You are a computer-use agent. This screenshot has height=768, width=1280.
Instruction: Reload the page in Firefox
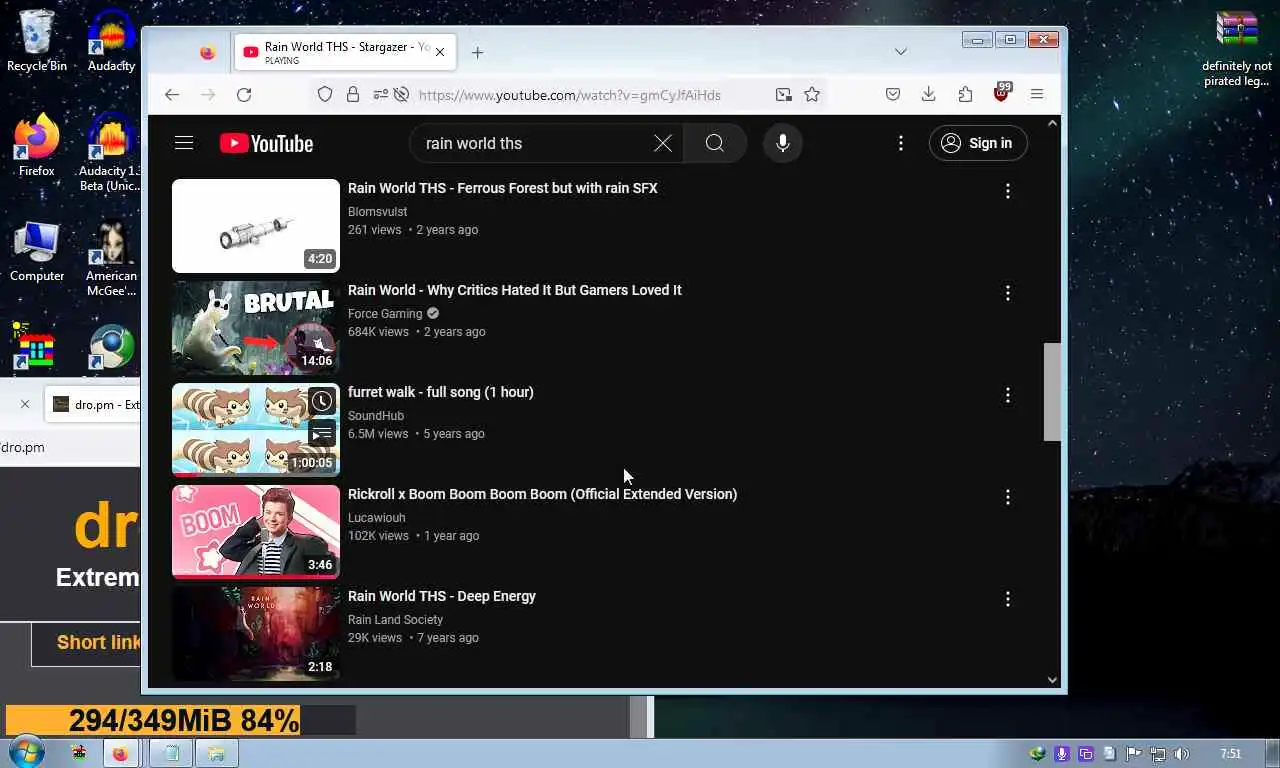(x=244, y=94)
